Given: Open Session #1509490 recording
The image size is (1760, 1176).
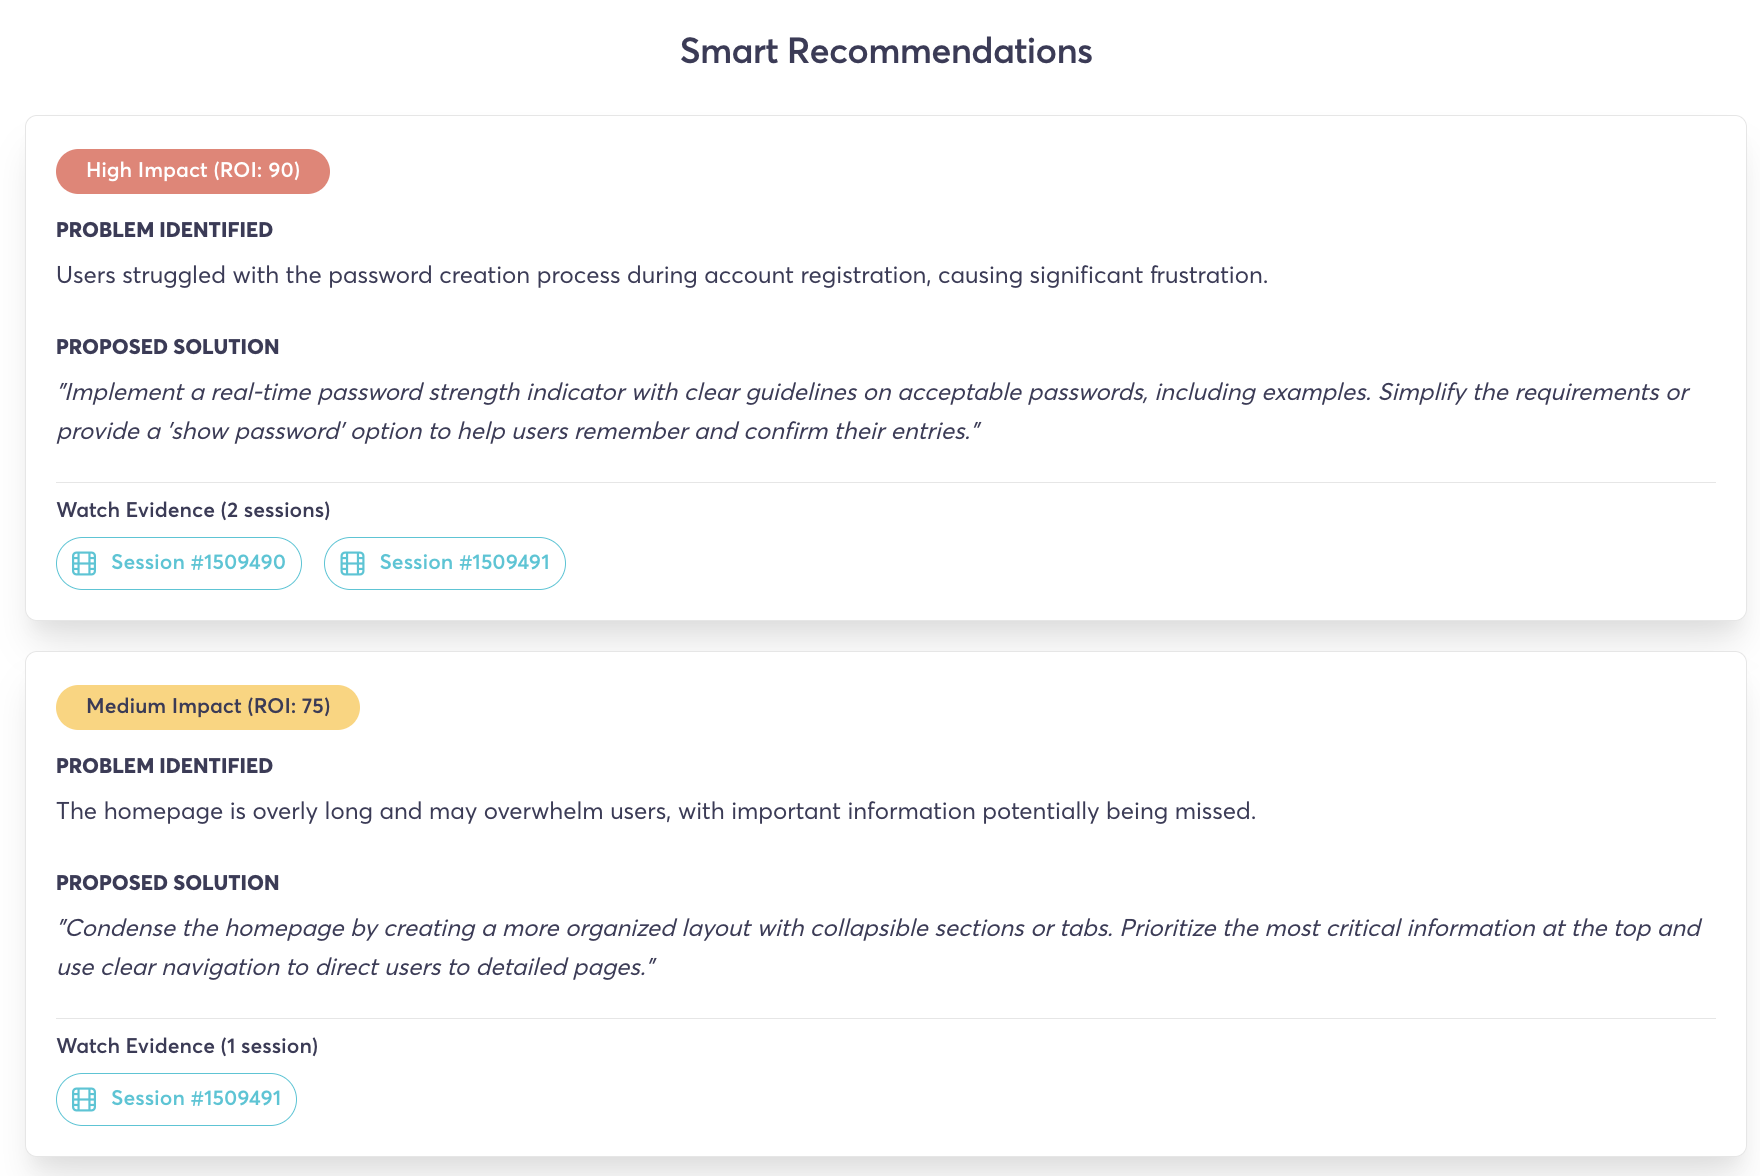Looking at the screenshot, I should 178,563.
